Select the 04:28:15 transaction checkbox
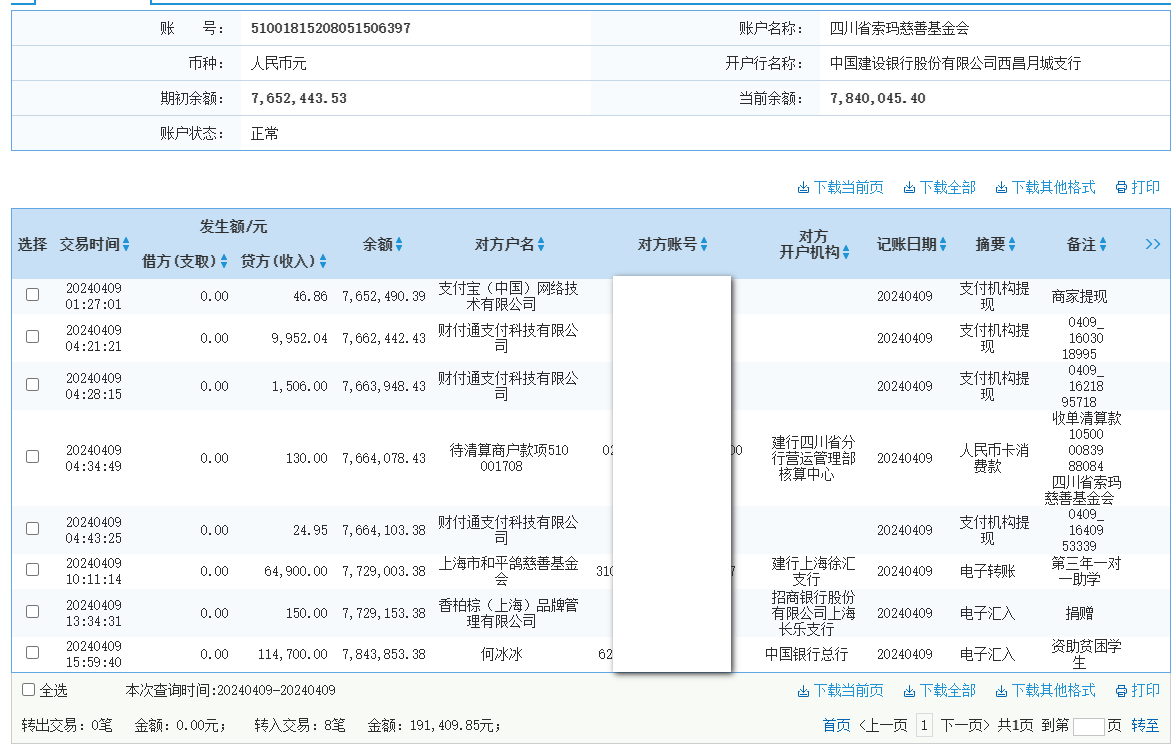Viewport: 1175px width, 745px height. tap(32, 384)
